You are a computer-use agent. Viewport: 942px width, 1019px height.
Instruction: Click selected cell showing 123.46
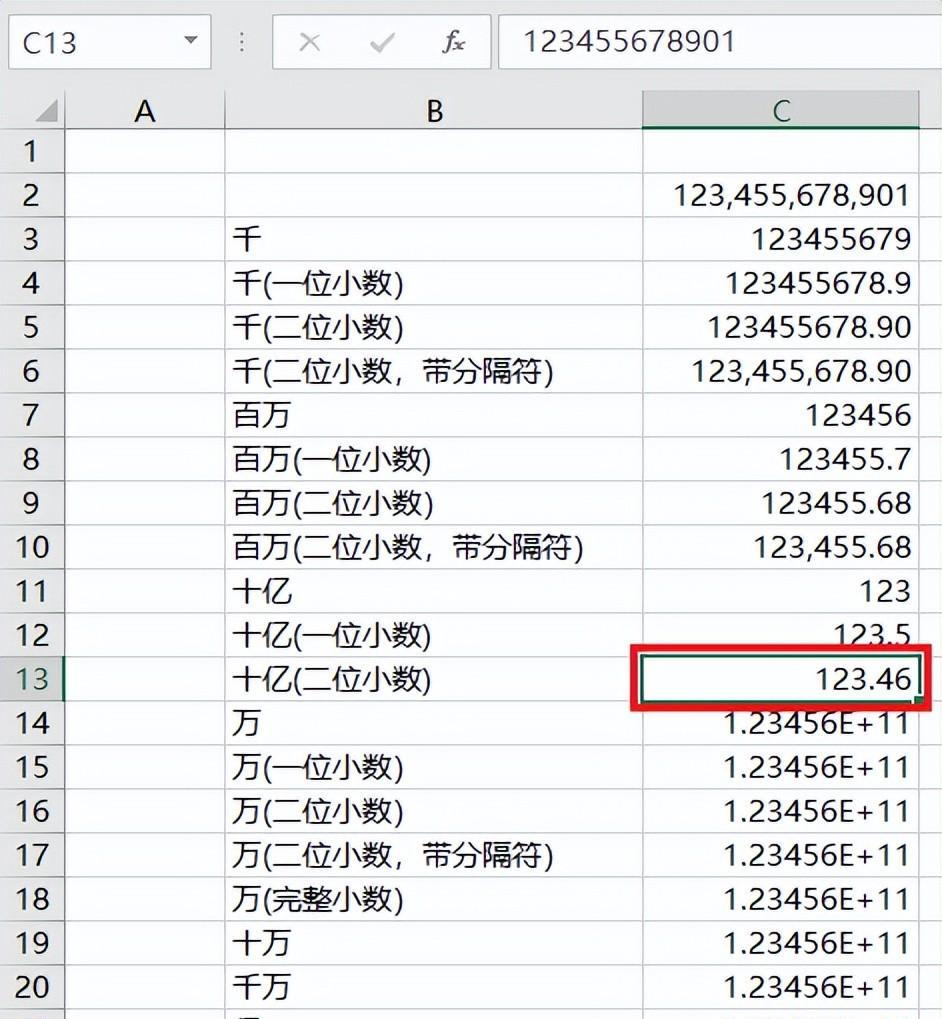pyautogui.click(x=781, y=678)
